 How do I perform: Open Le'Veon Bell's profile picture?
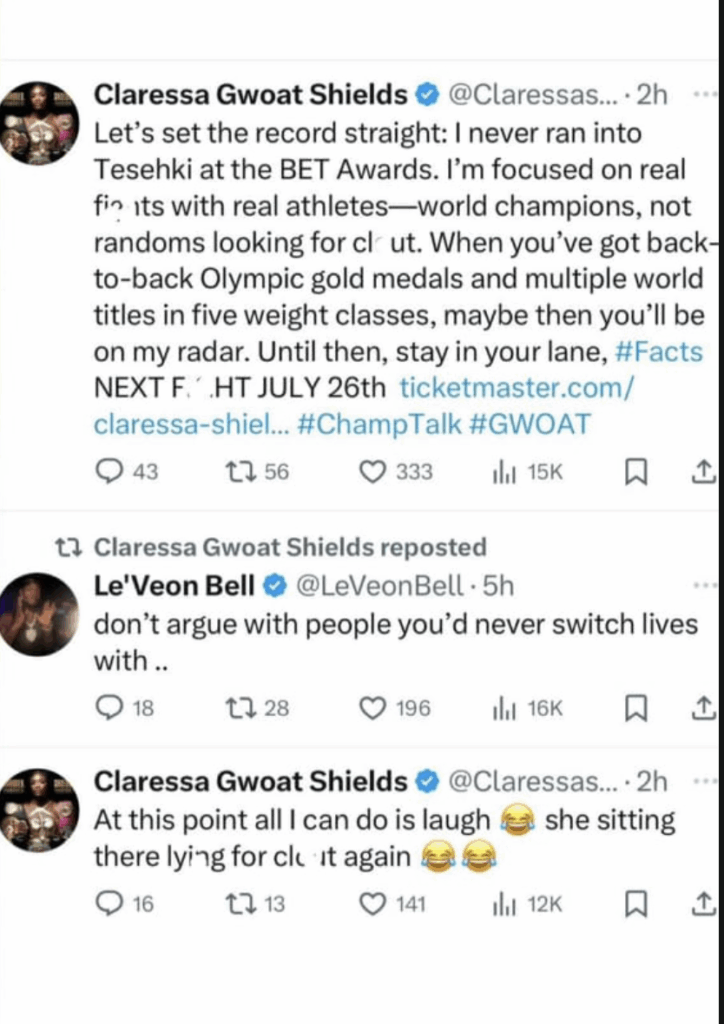pos(39,614)
